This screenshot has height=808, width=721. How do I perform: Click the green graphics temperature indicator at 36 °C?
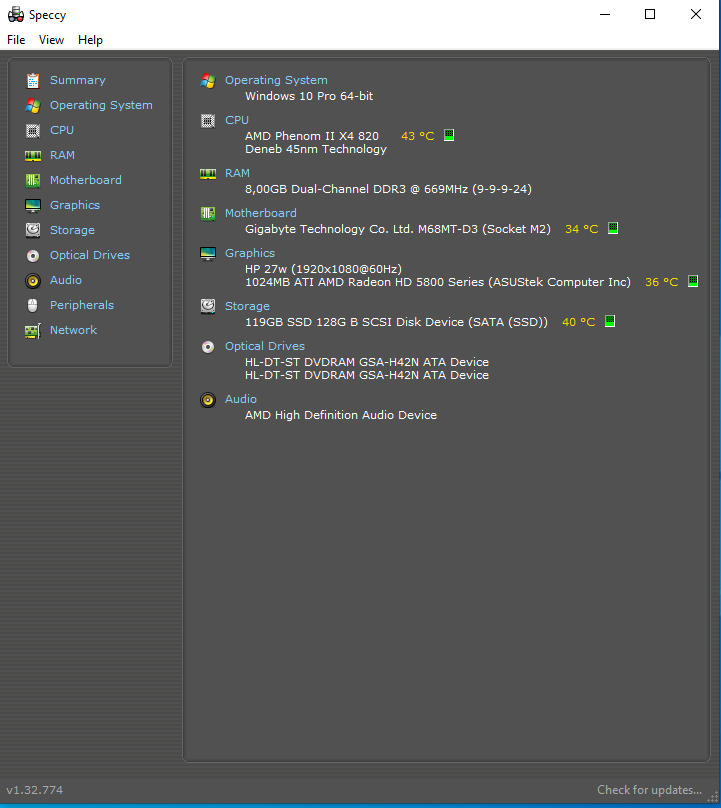[x=693, y=281]
